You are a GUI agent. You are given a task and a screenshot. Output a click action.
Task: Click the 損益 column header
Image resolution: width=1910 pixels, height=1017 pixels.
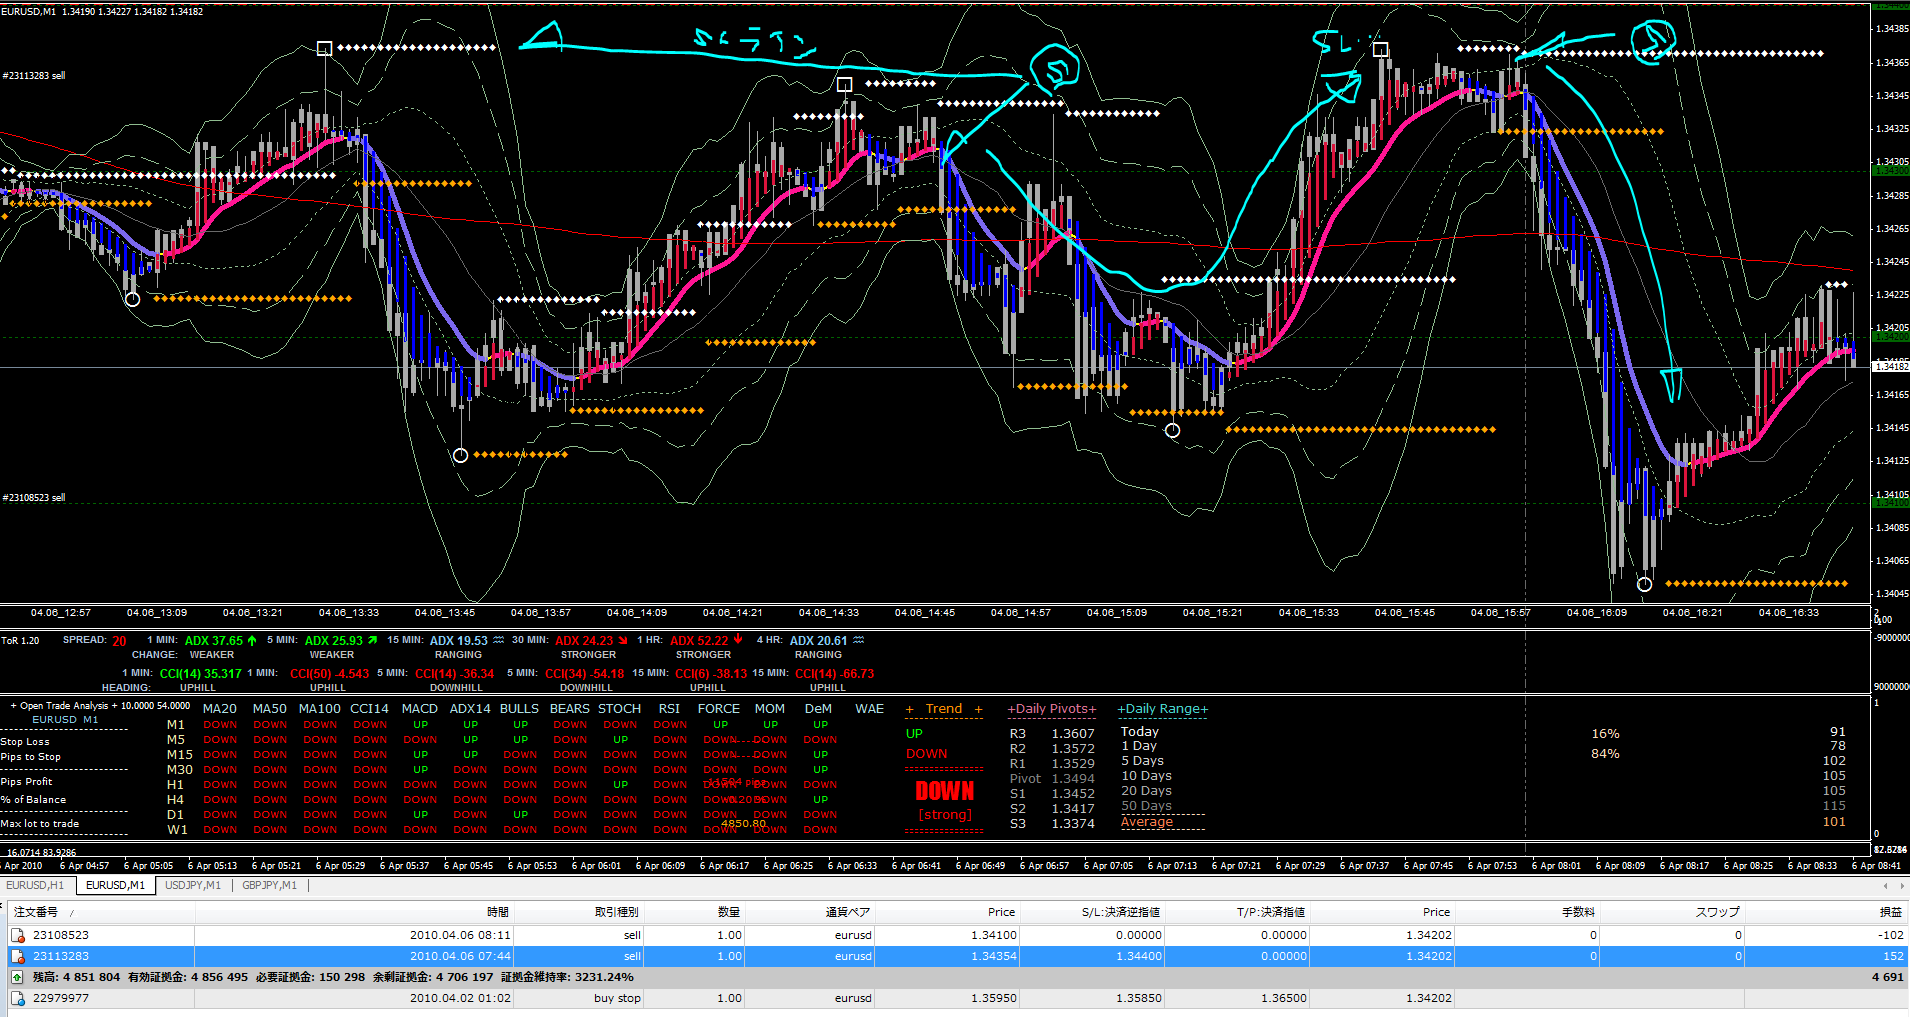[1890, 912]
